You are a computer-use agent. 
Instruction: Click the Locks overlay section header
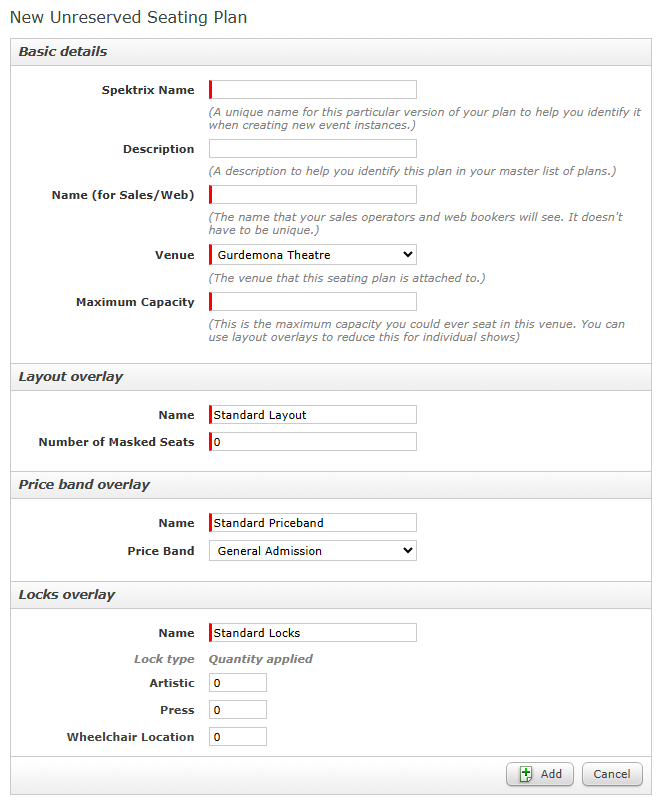331,595
